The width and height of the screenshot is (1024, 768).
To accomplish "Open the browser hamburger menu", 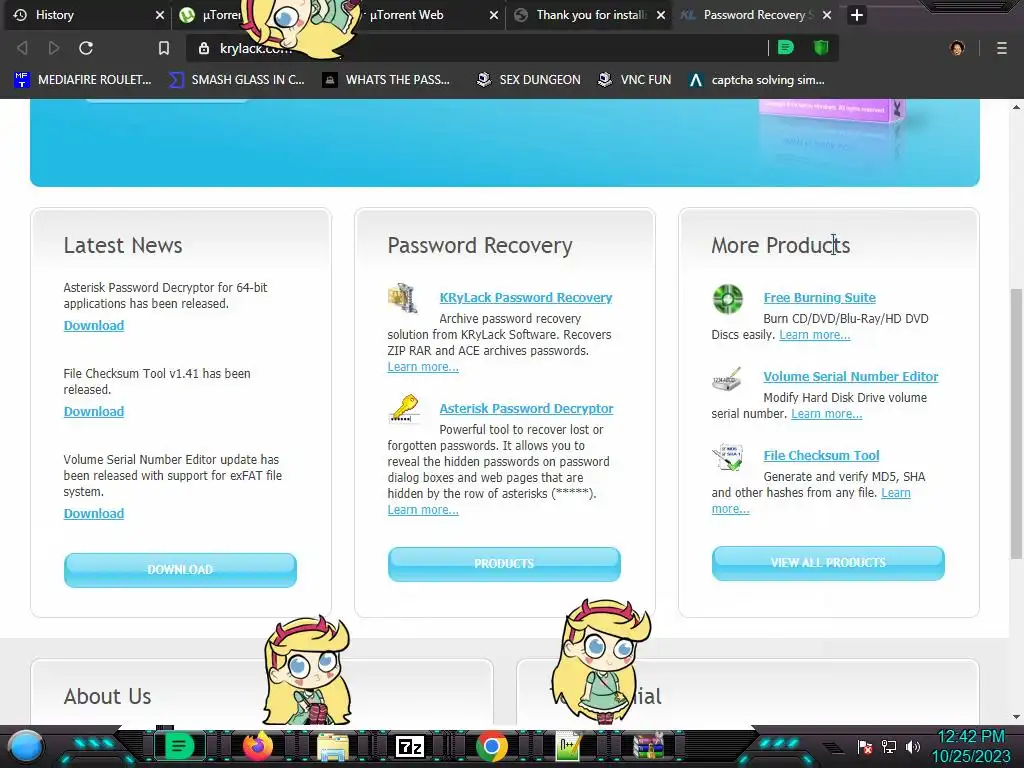I will click(x=1002, y=48).
